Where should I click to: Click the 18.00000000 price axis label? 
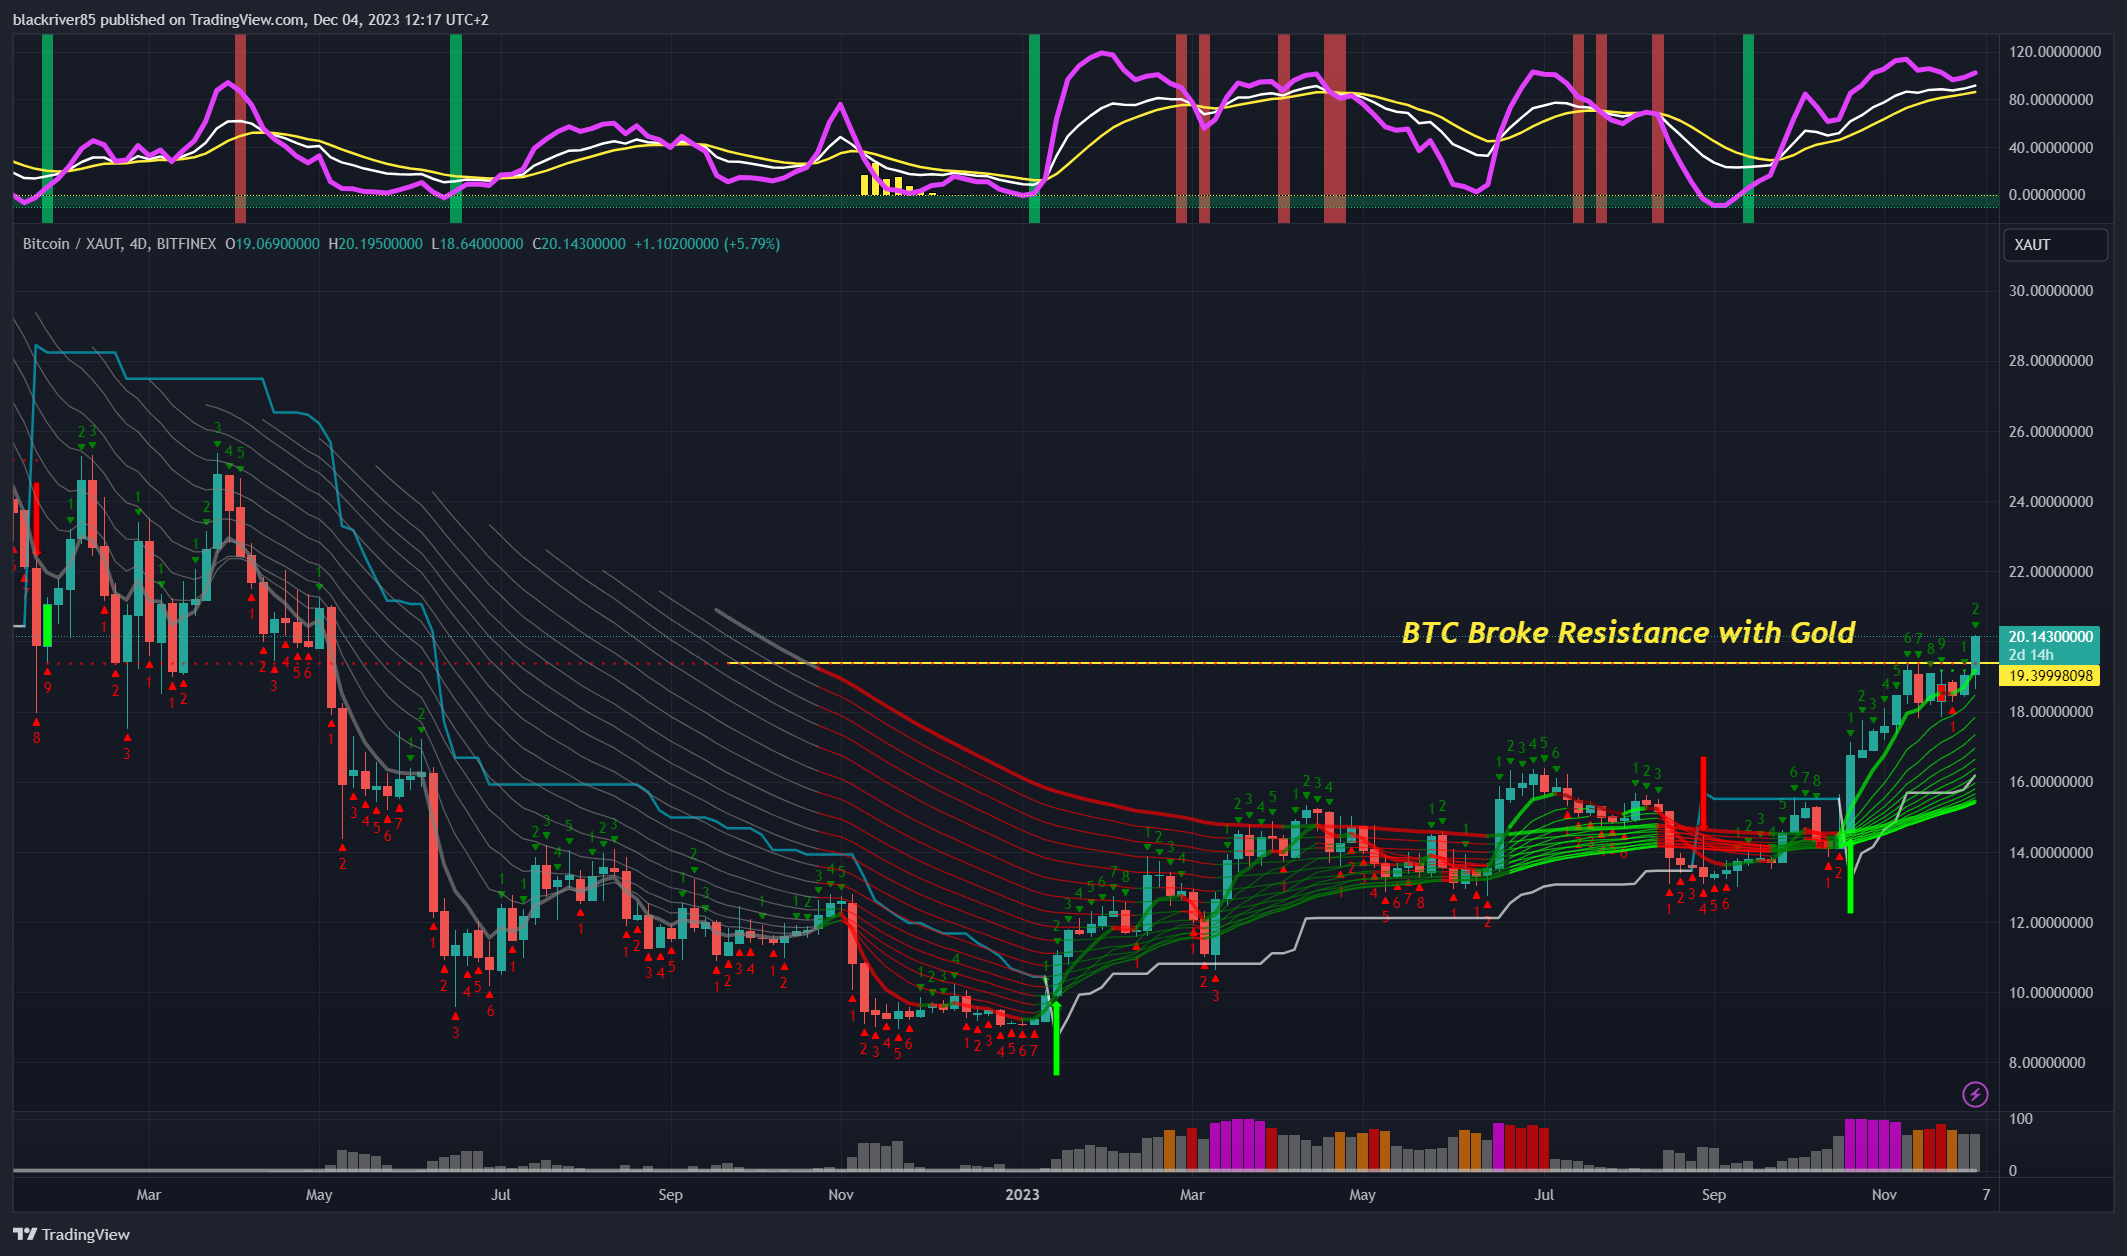click(2050, 712)
